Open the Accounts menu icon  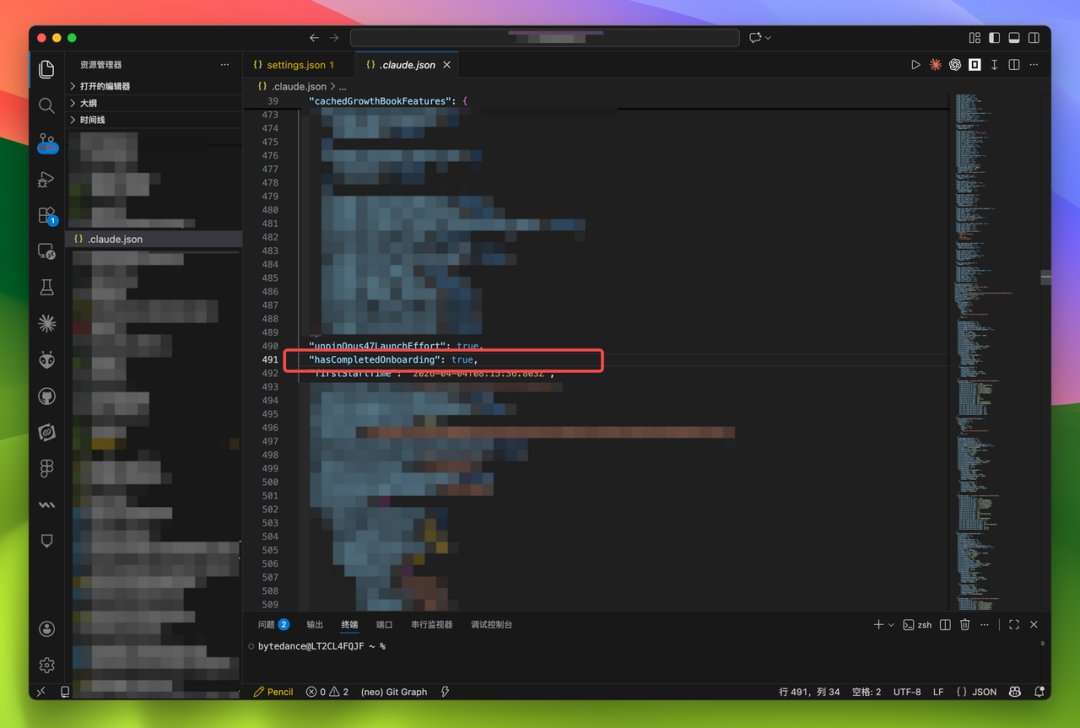(x=46, y=629)
